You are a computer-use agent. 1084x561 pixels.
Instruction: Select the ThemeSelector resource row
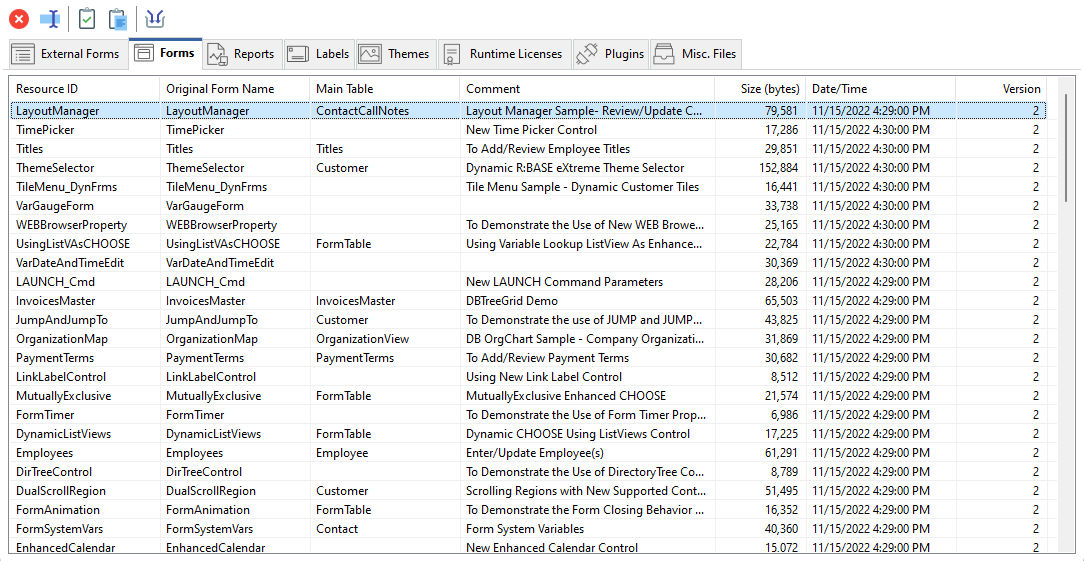528,167
